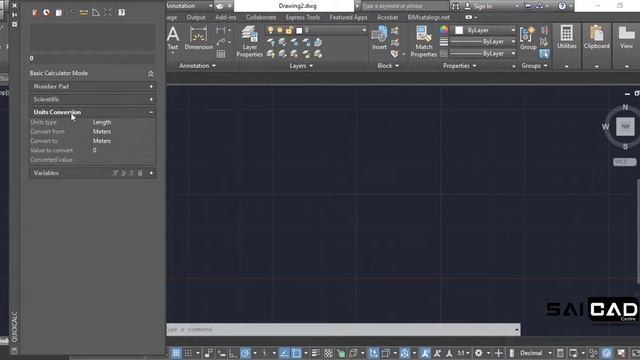Click Sign In in the title bar
Screen dimensions: 640x360
pos(482,6)
